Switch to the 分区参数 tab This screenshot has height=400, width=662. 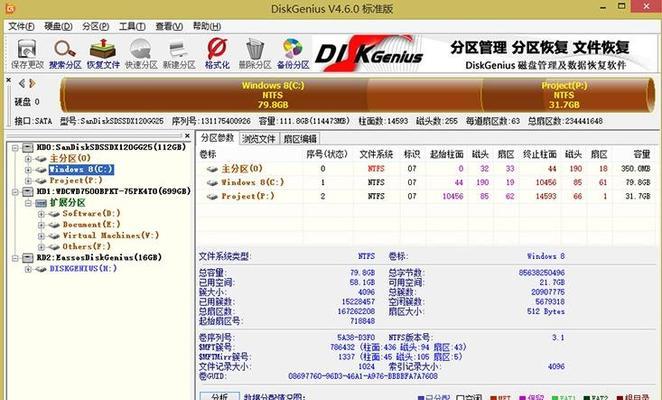[x=217, y=138]
